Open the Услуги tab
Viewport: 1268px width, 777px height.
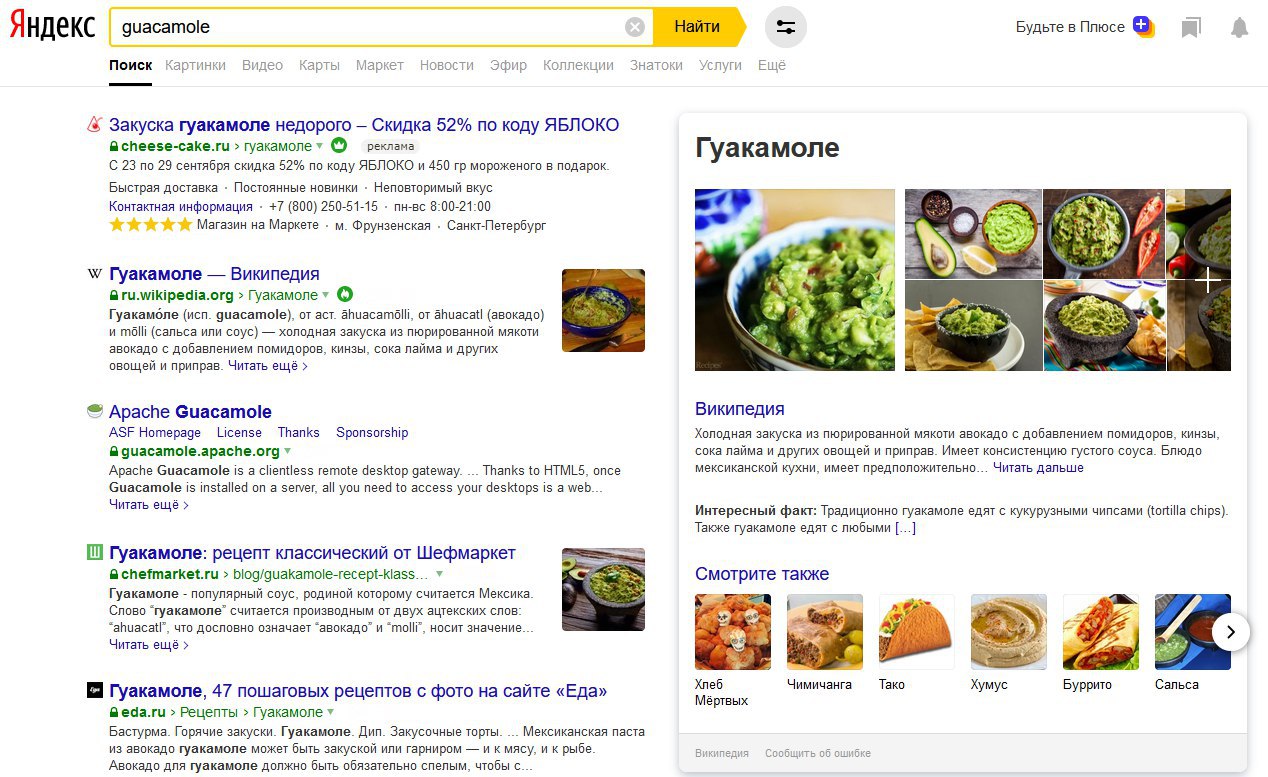(720, 65)
